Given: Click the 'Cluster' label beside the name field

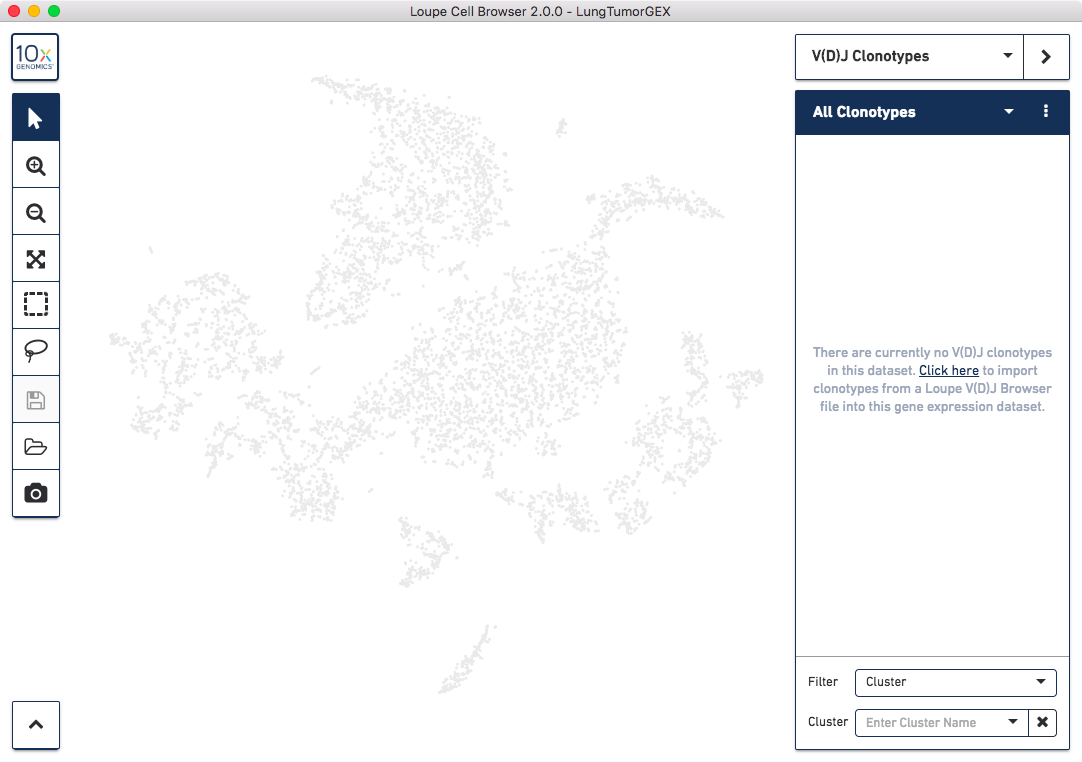Looking at the screenshot, I should (x=827, y=722).
